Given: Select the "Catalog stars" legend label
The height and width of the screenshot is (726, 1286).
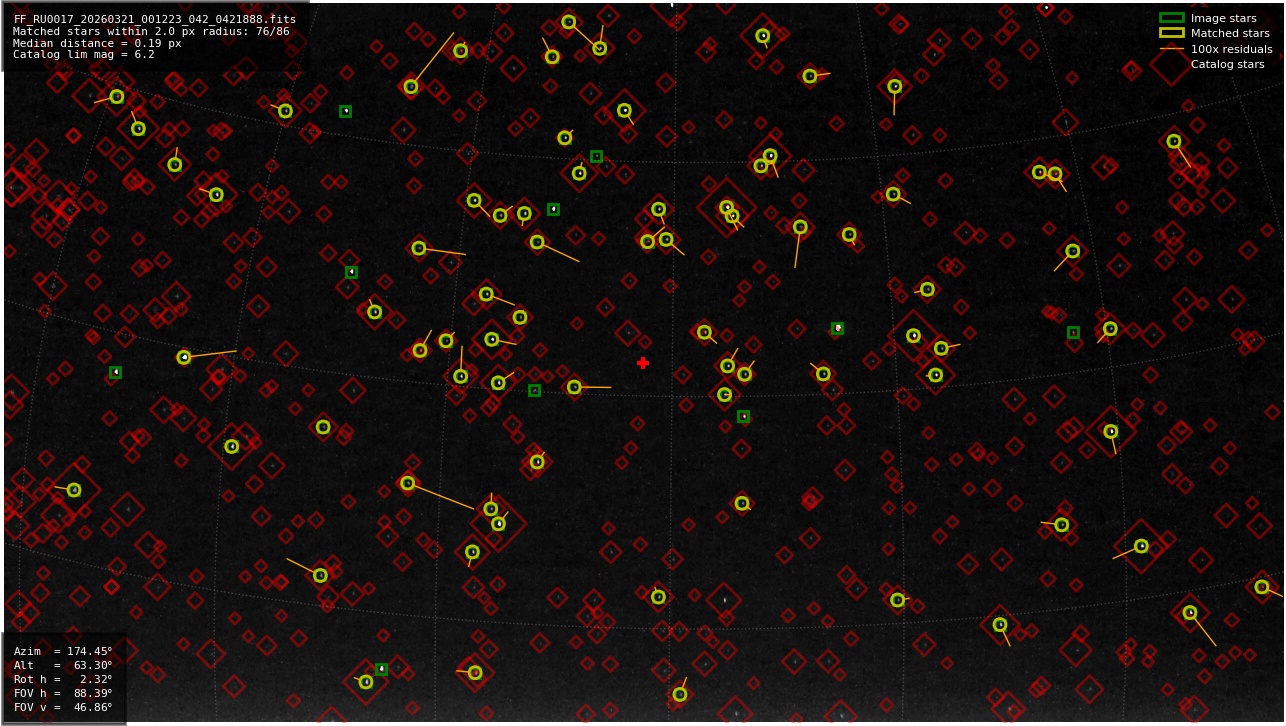Looking at the screenshot, I should click(1227, 64).
